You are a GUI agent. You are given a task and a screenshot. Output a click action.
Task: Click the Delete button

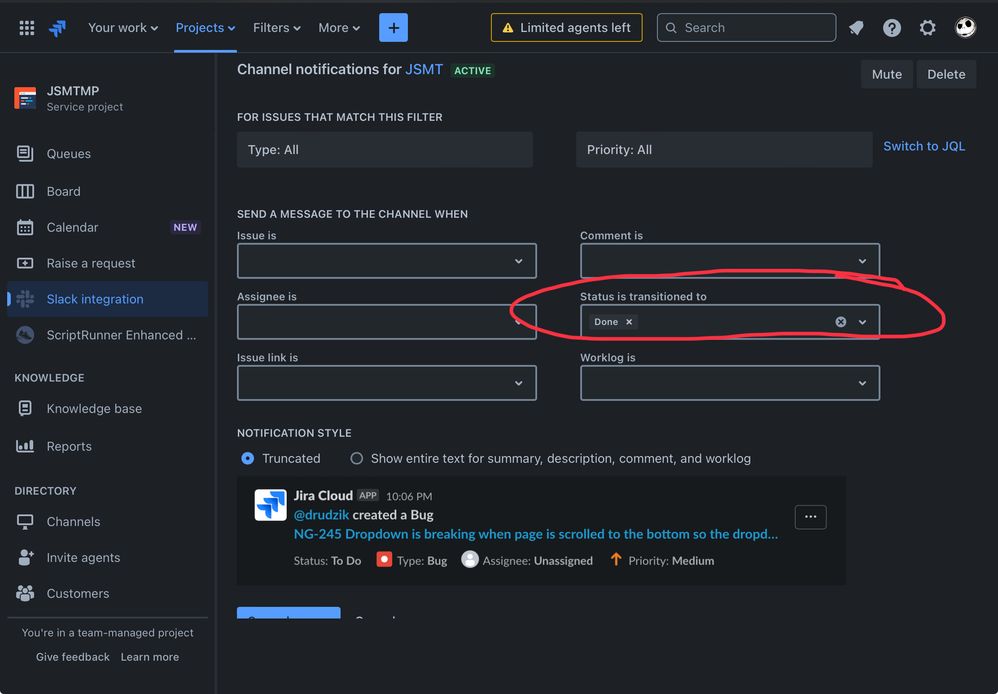946,74
